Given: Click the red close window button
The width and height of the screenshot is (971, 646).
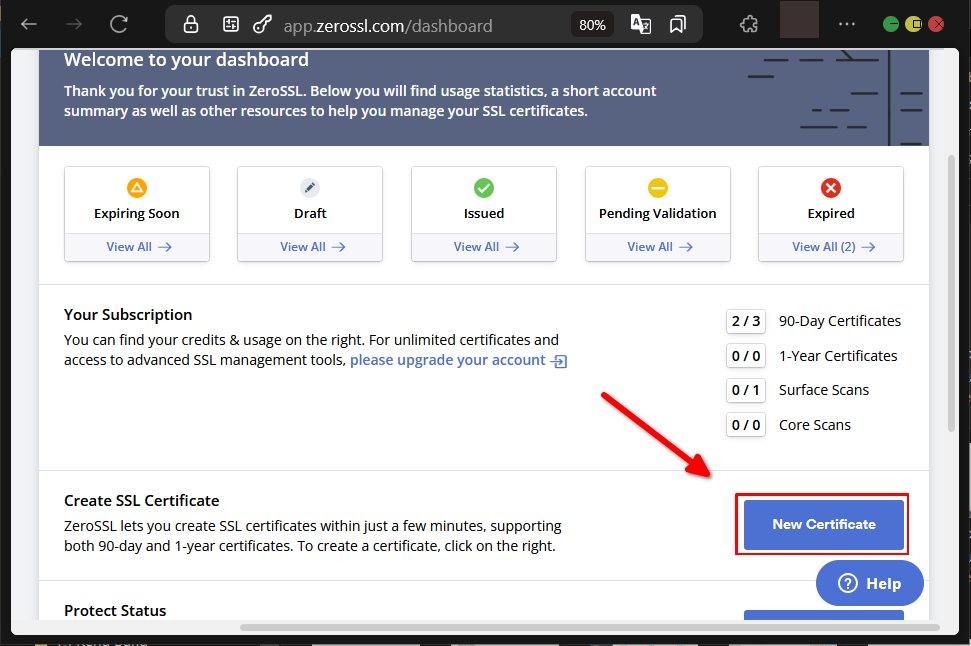Looking at the screenshot, I should tap(936, 25).
